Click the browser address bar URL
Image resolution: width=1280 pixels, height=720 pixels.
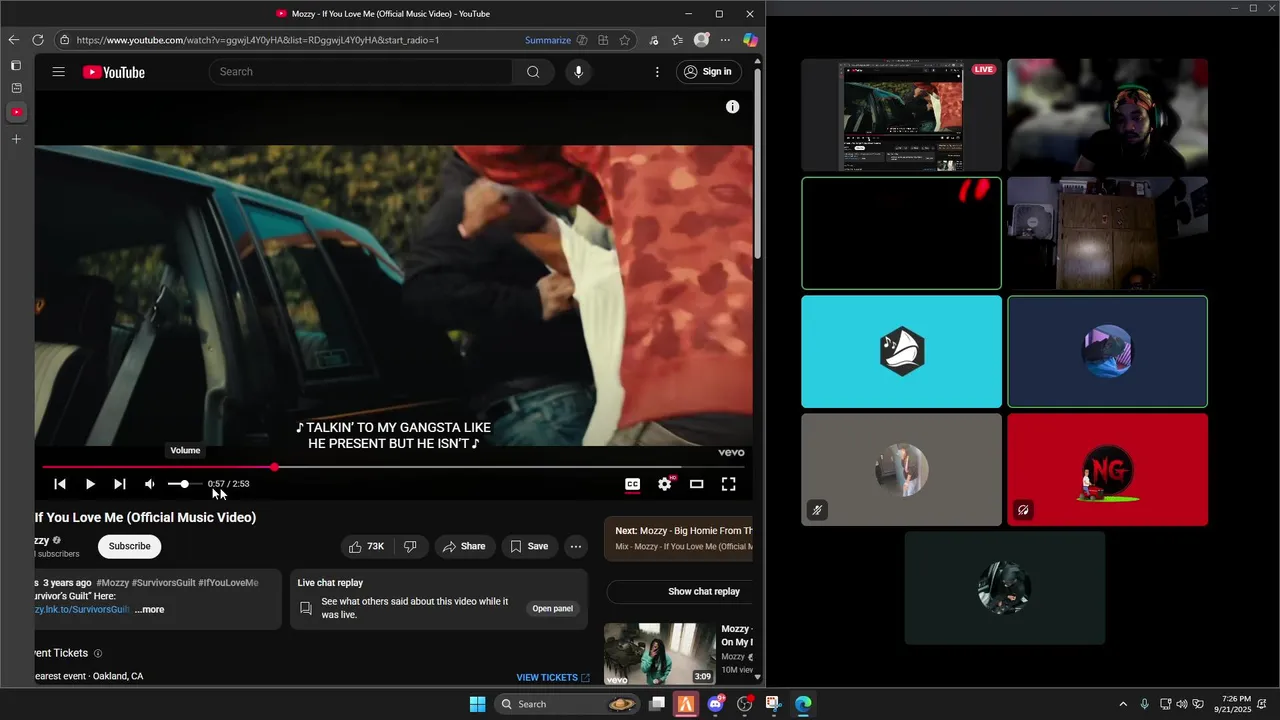click(x=258, y=40)
